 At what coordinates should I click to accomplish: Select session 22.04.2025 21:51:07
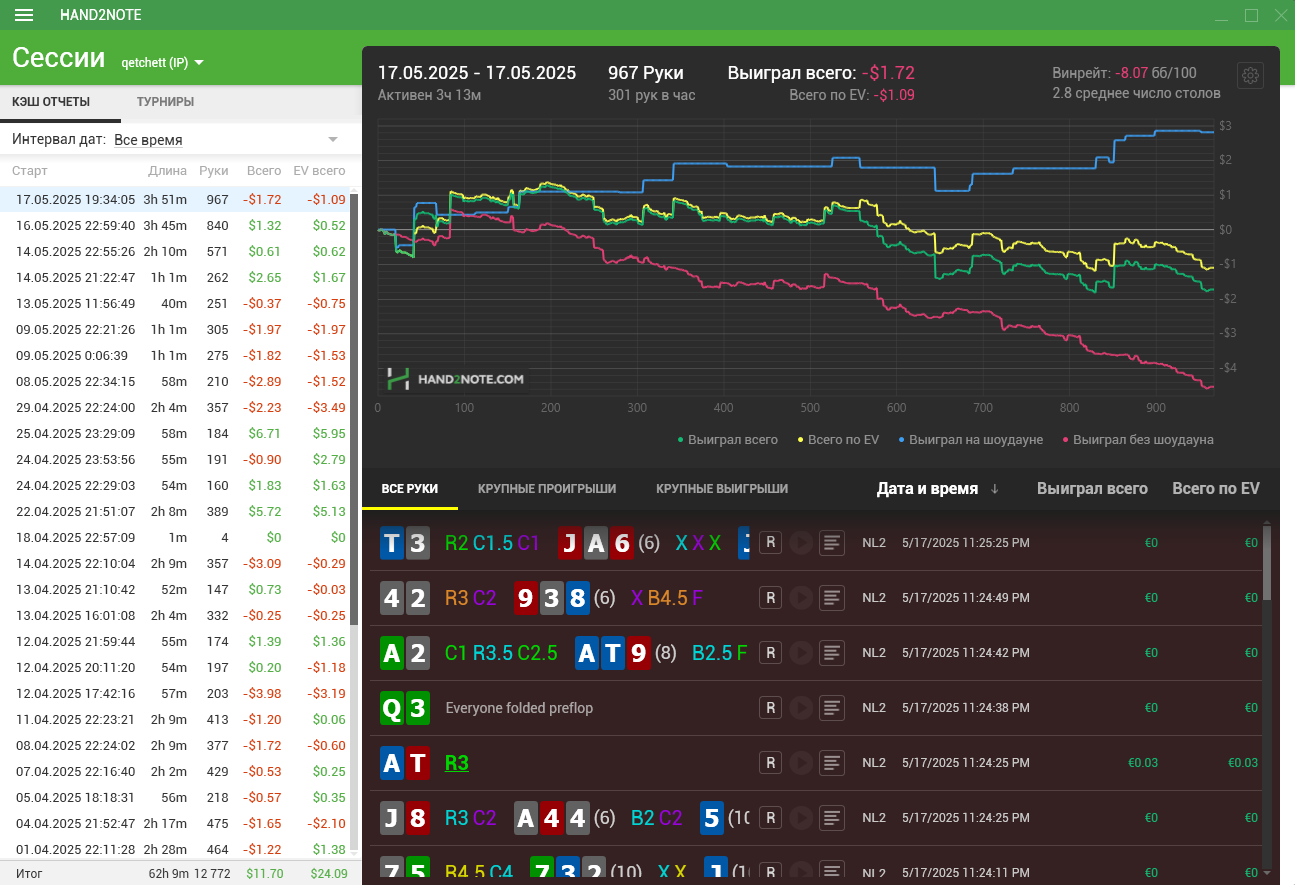pos(174,512)
